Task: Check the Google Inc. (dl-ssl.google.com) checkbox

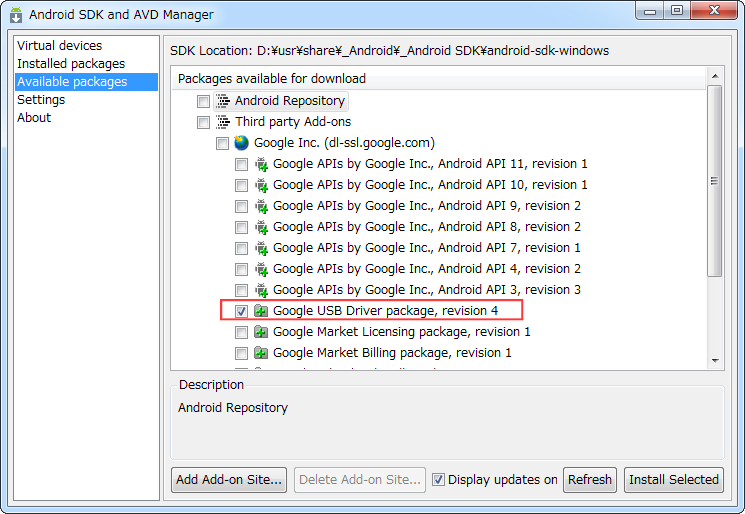Action: tap(222, 143)
